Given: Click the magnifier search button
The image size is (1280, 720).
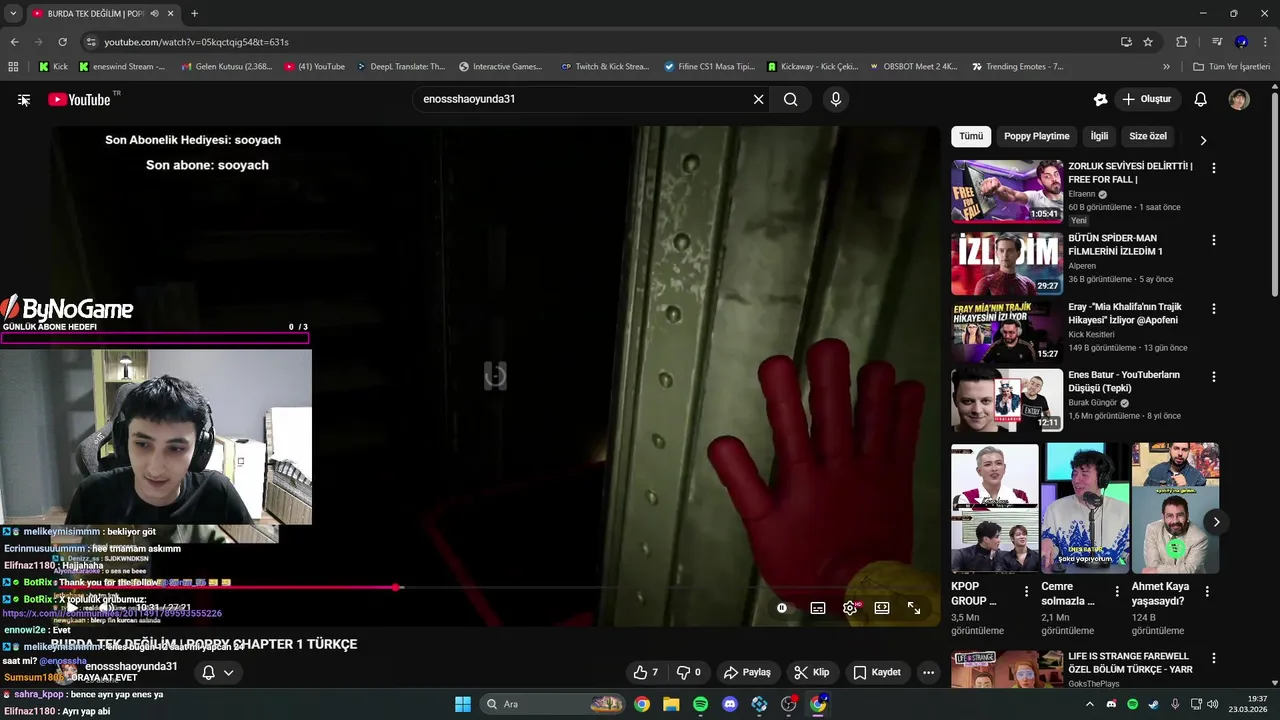Looking at the screenshot, I should pos(791,99).
